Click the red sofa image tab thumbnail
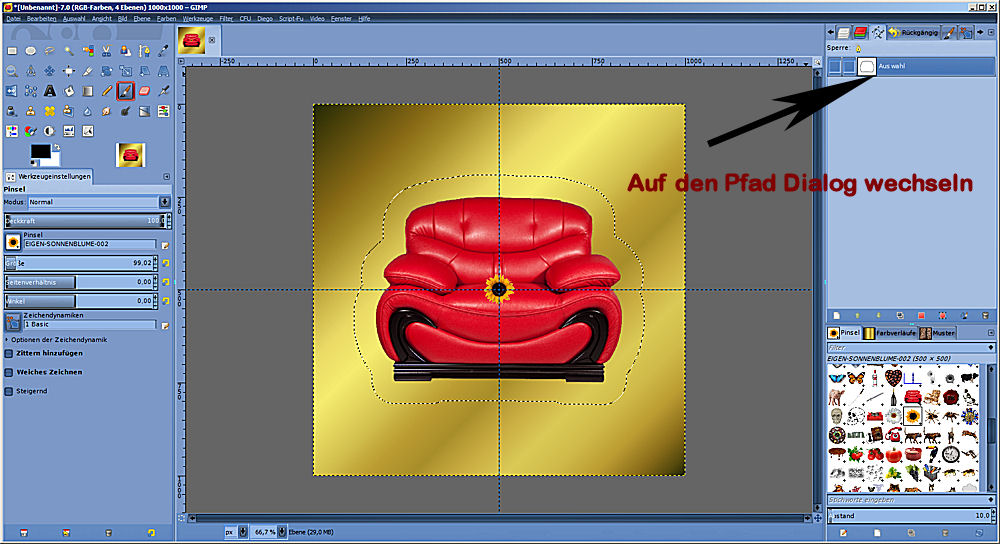This screenshot has height=544, width=1000. pyautogui.click(x=192, y=40)
